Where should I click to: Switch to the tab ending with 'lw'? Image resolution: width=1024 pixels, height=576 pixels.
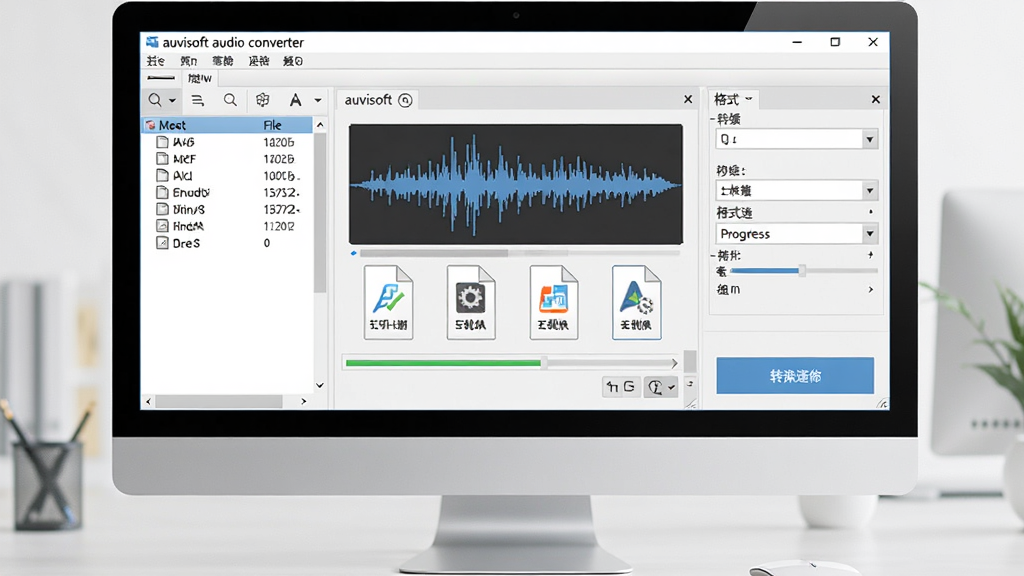[x=200, y=78]
